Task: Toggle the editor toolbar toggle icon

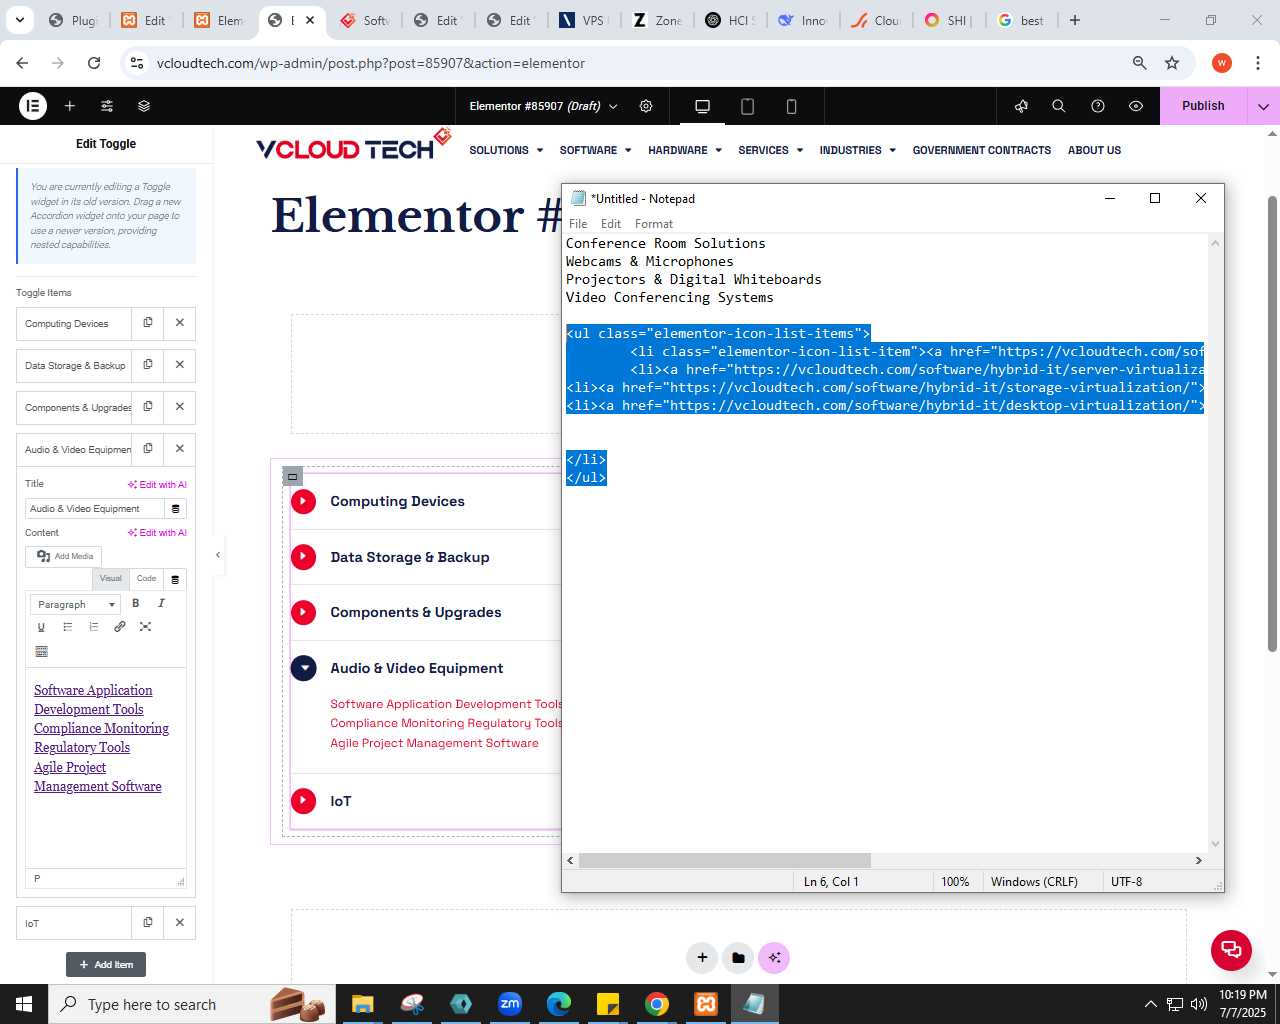Action: click(41, 652)
